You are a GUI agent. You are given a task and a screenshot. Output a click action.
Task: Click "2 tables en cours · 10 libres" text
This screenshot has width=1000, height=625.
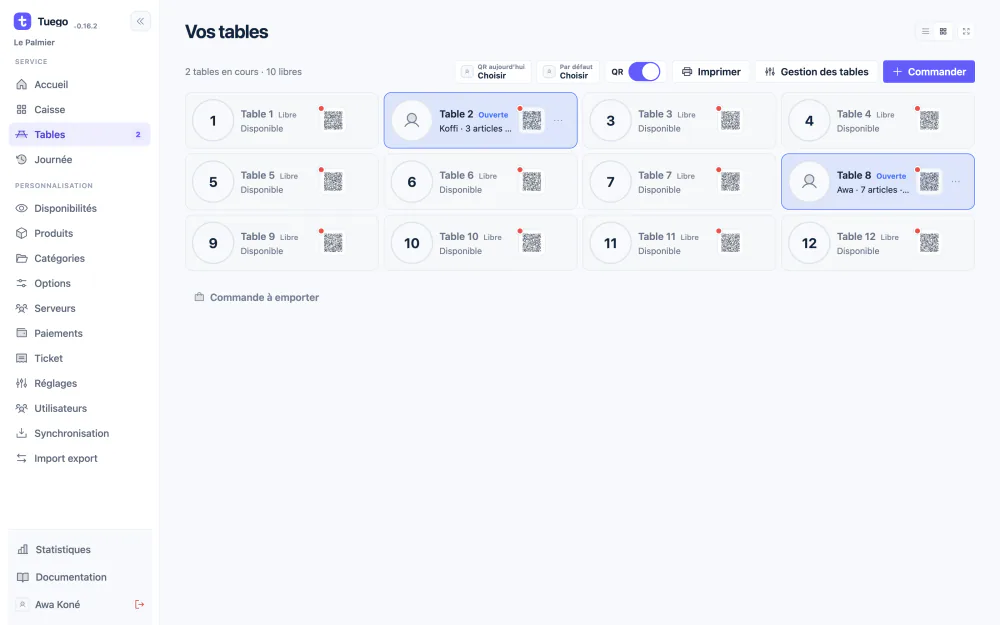coord(244,71)
